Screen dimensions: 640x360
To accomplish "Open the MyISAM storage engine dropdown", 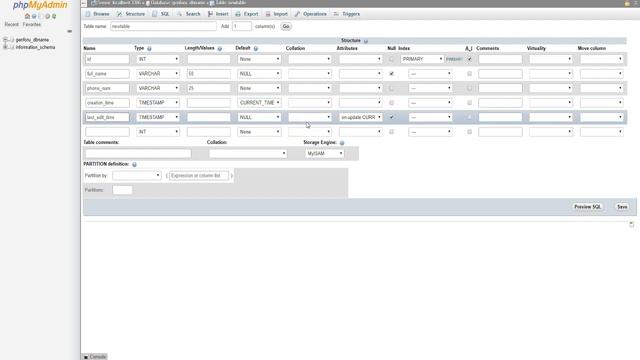I will (324, 153).
